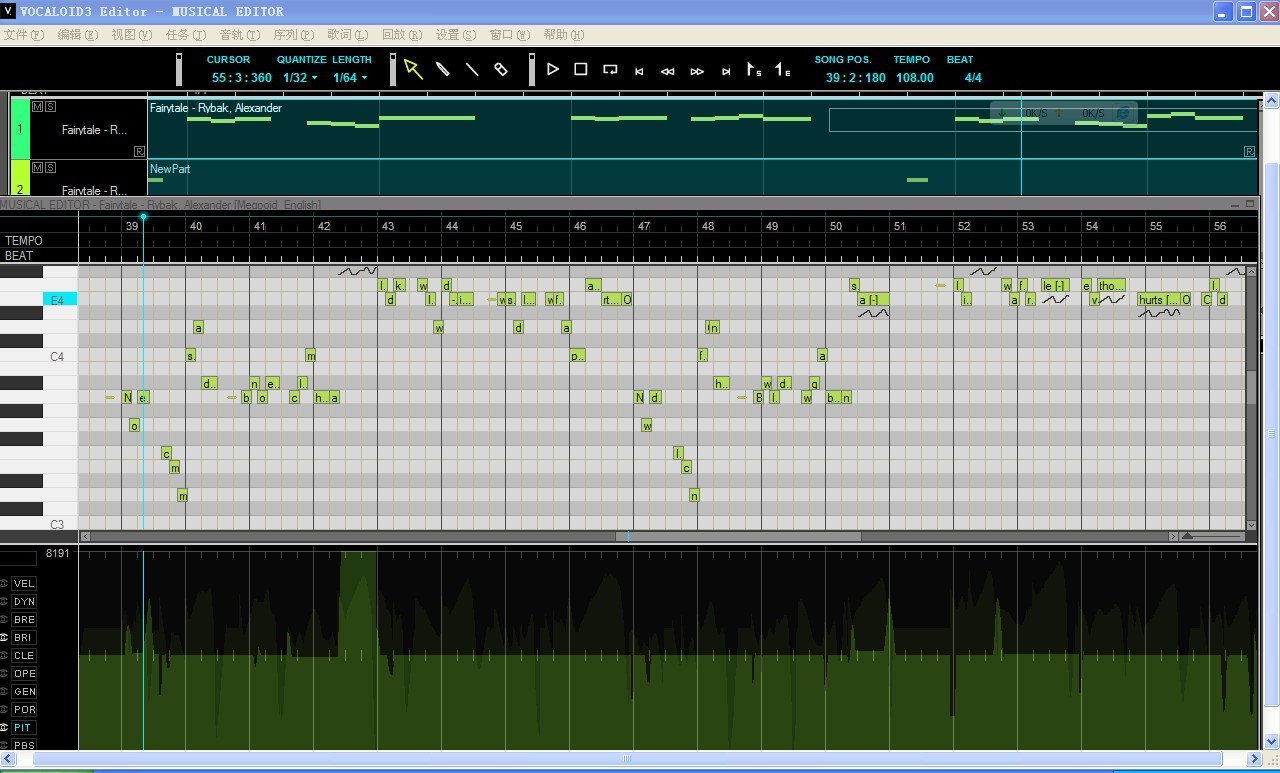Click the TEMPO value 108.00
Viewport: 1280px width, 773px height.
pos(915,78)
